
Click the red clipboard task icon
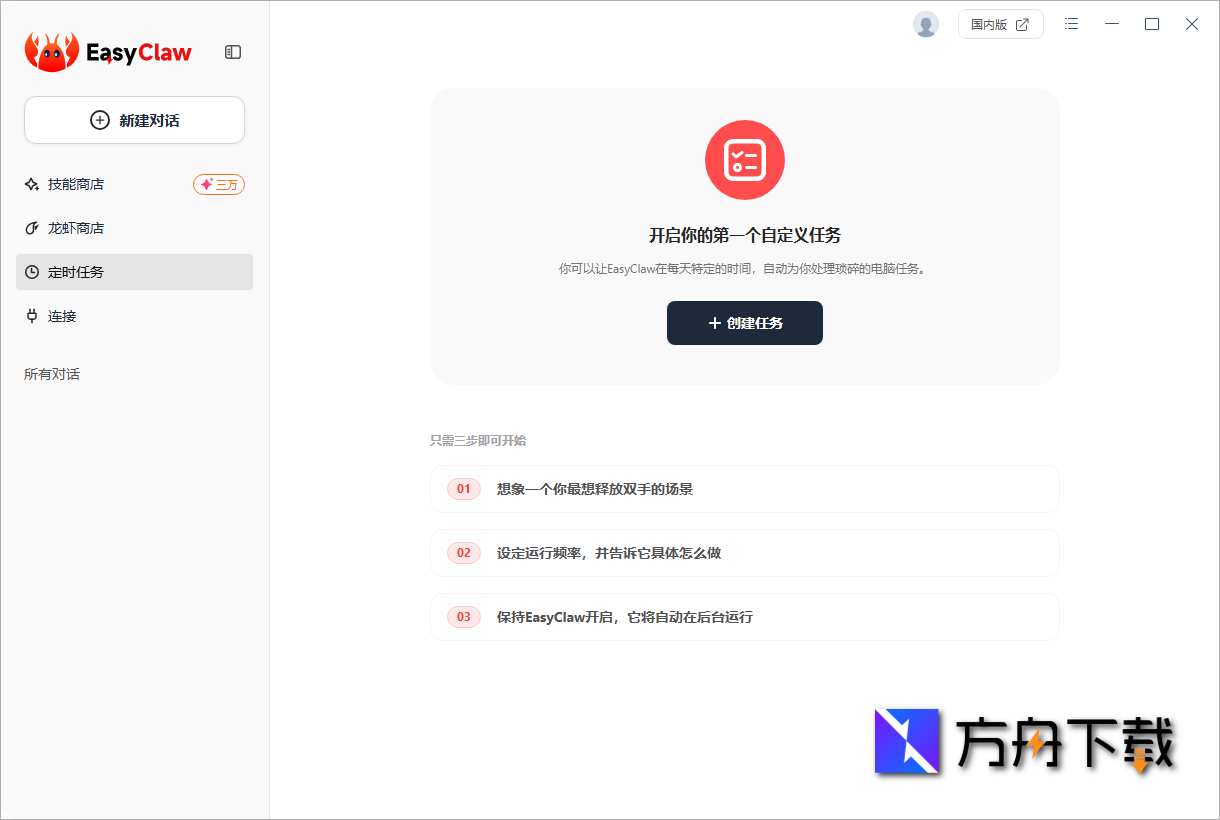(745, 160)
